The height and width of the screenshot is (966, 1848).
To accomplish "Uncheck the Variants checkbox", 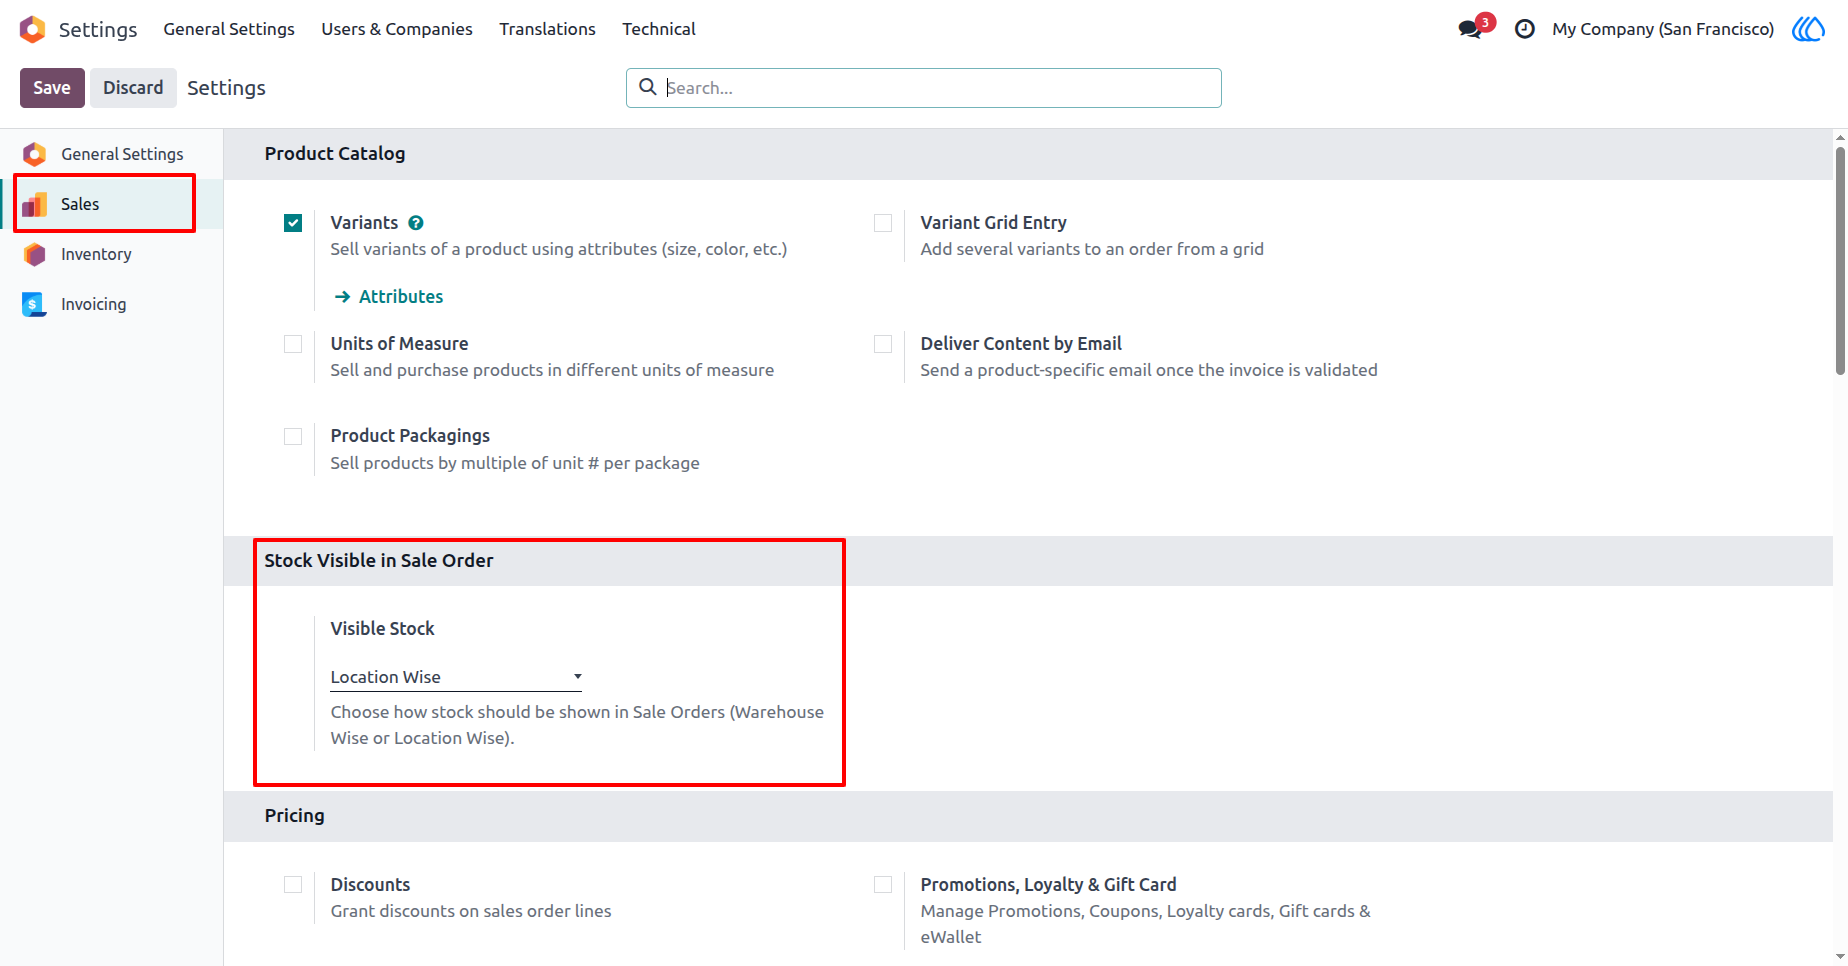I will 293,223.
